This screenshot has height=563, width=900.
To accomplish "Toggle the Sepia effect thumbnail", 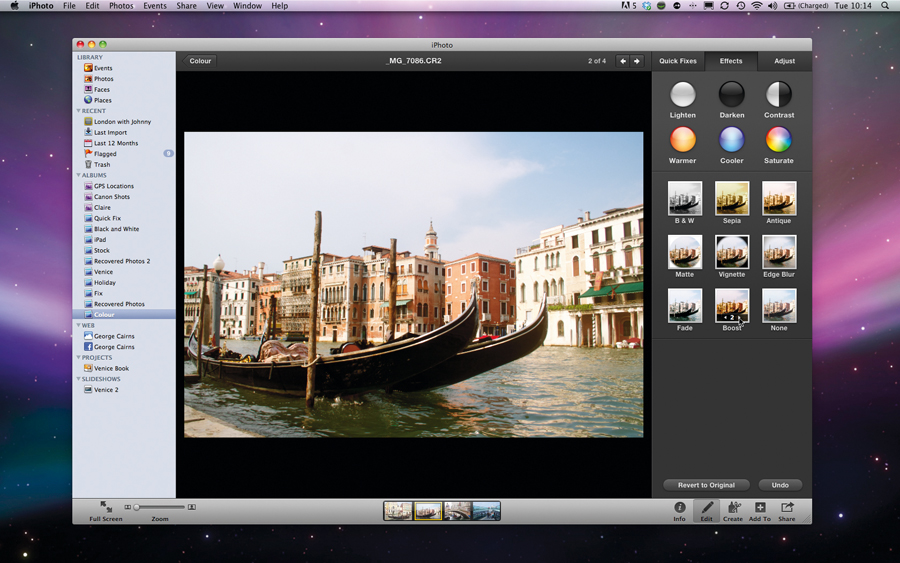I will 732,199.
